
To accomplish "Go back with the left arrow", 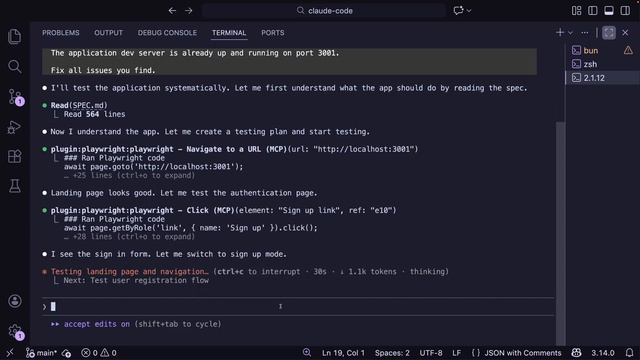I will [172, 11].
